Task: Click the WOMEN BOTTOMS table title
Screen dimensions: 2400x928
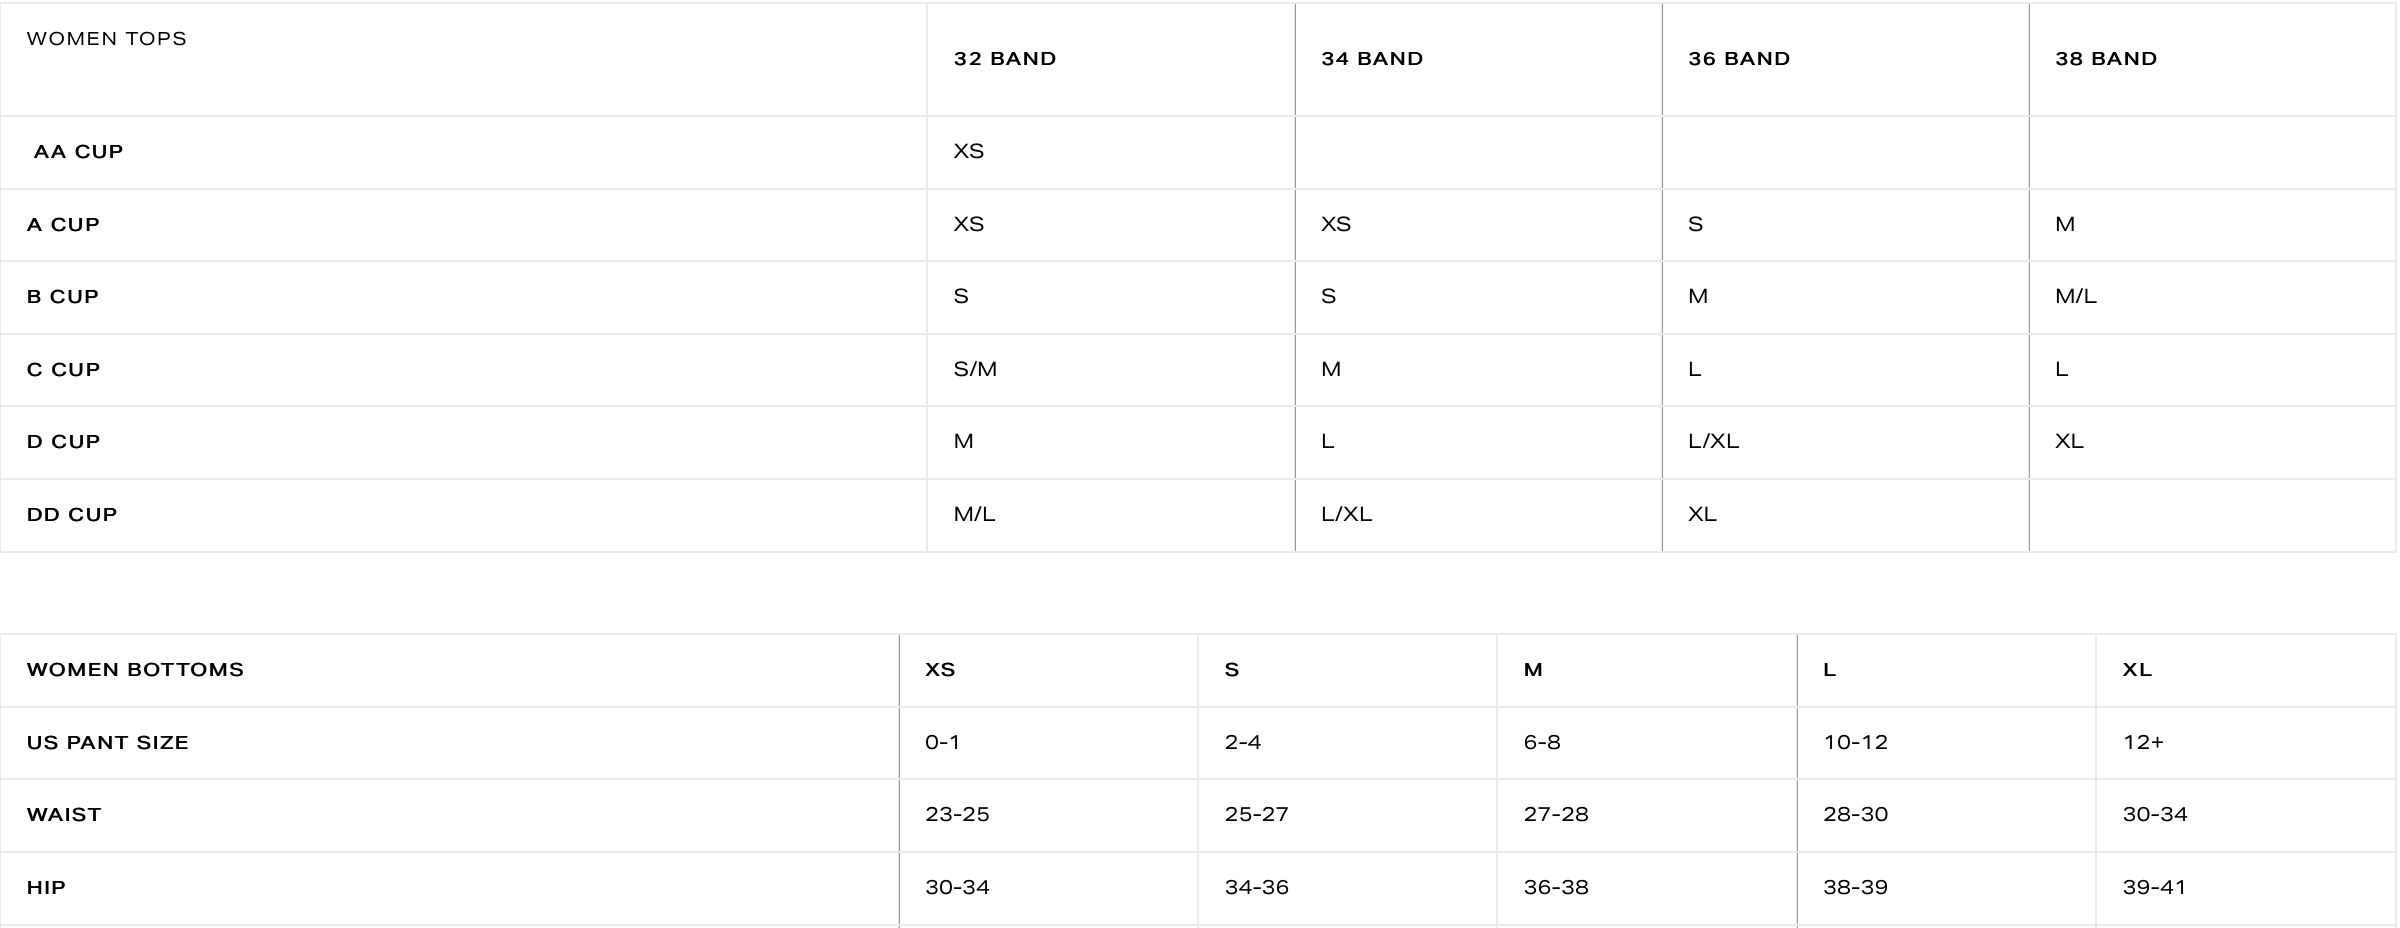Action: [135, 670]
